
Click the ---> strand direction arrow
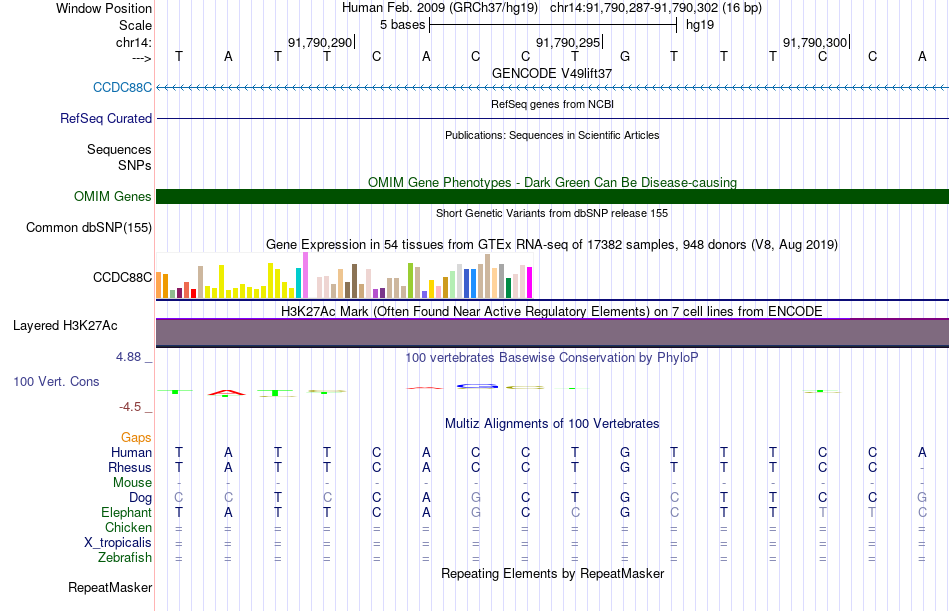click(142, 58)
